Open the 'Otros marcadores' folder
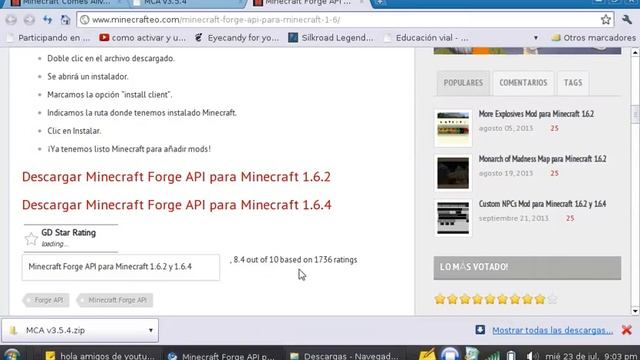Screen dimensions: 640x360 click(x=594, y=38)
